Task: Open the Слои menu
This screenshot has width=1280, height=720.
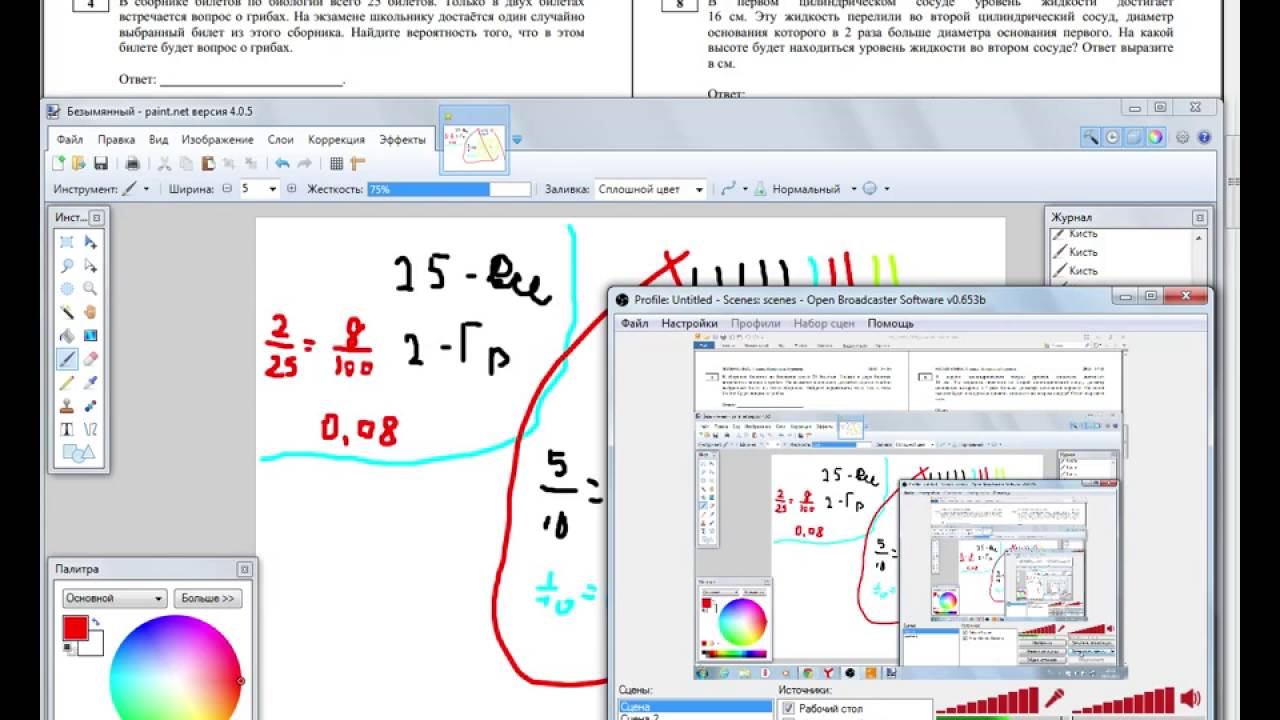Action: 281,140
